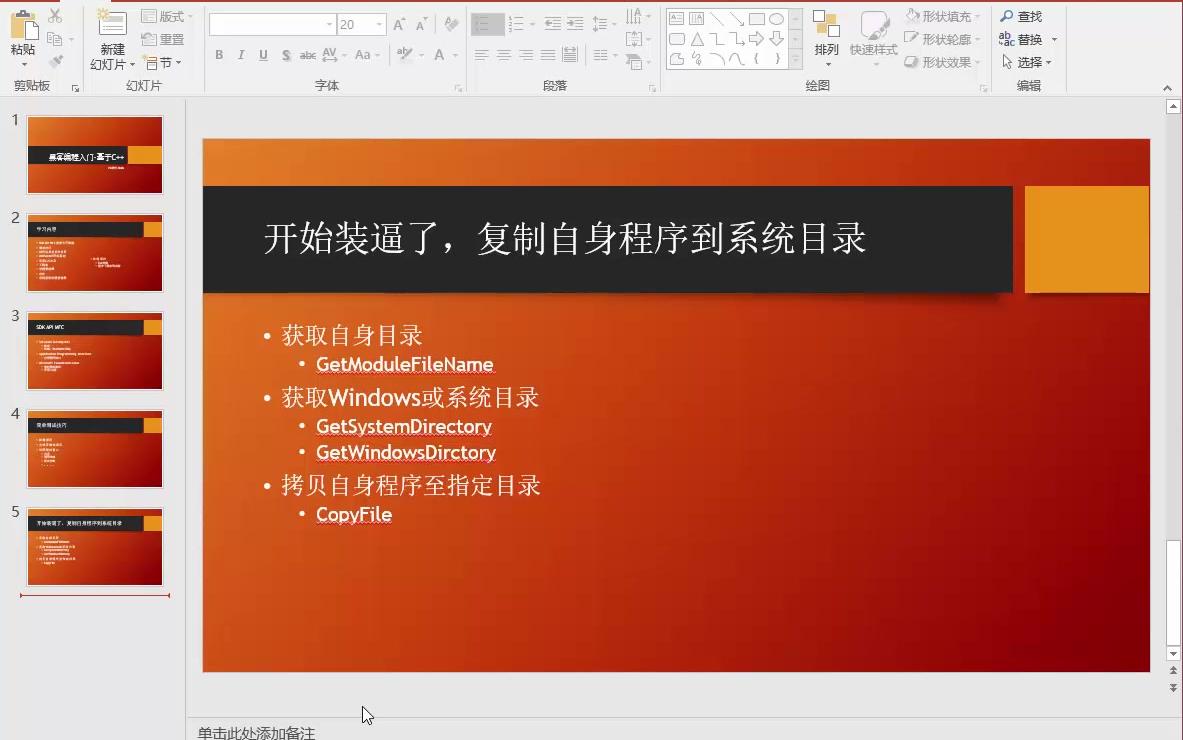This screenshot has width=1183, height=740.
Task: Click the 粘贴 (Paste) icon
Action: 22,28
